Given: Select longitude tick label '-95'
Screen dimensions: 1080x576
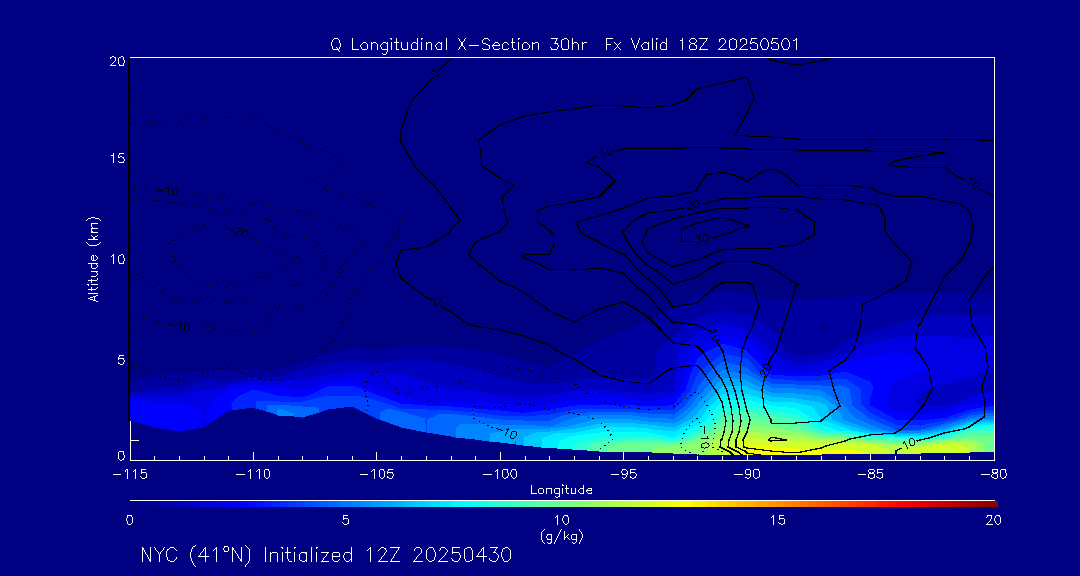Looking at the screenshot, I should [623, 474].
